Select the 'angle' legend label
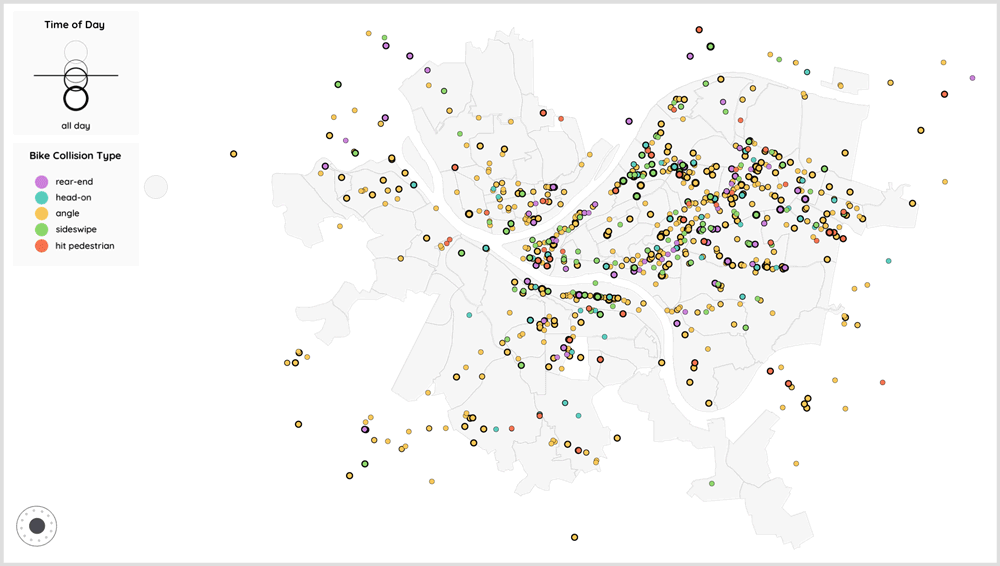This screenshot has width=1000, height=566. point(68,214)
